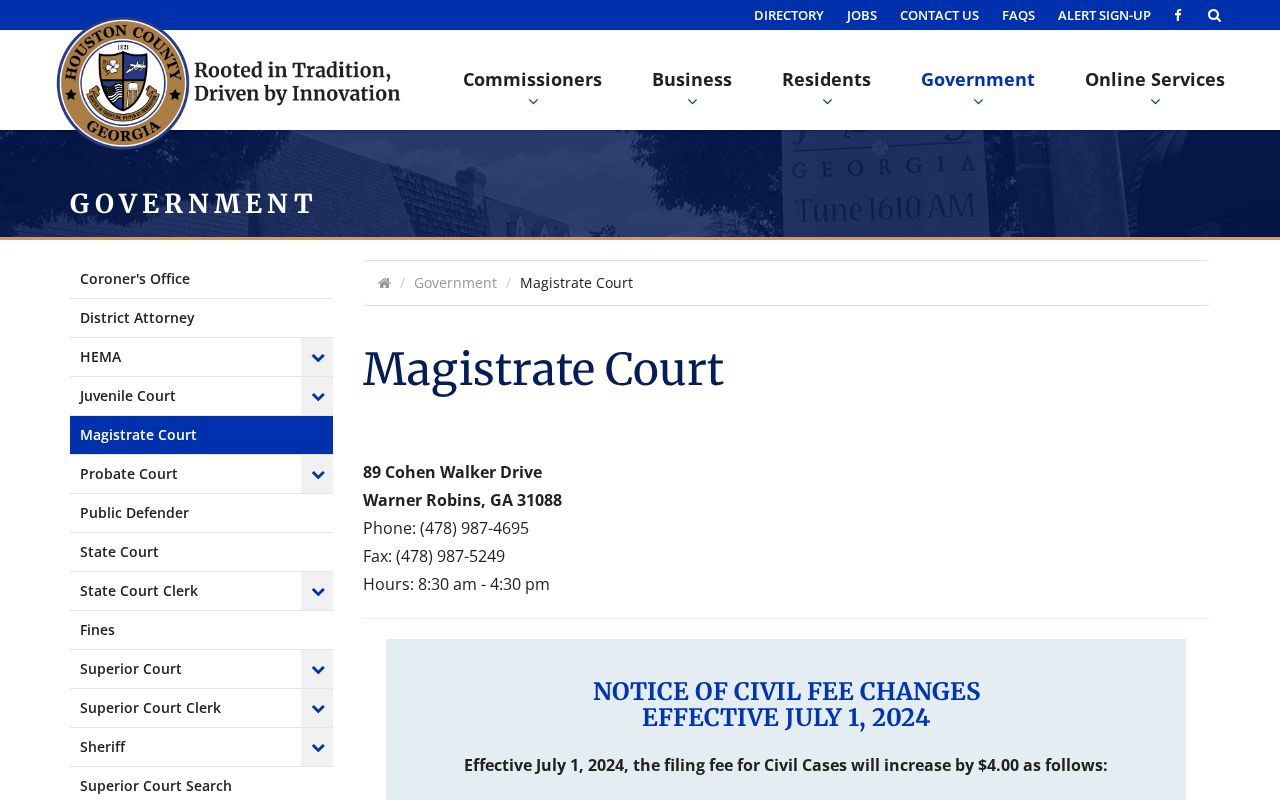1280x800 pixels.
Task: Open Public Defender sidebar link
Action: [201, 513]
